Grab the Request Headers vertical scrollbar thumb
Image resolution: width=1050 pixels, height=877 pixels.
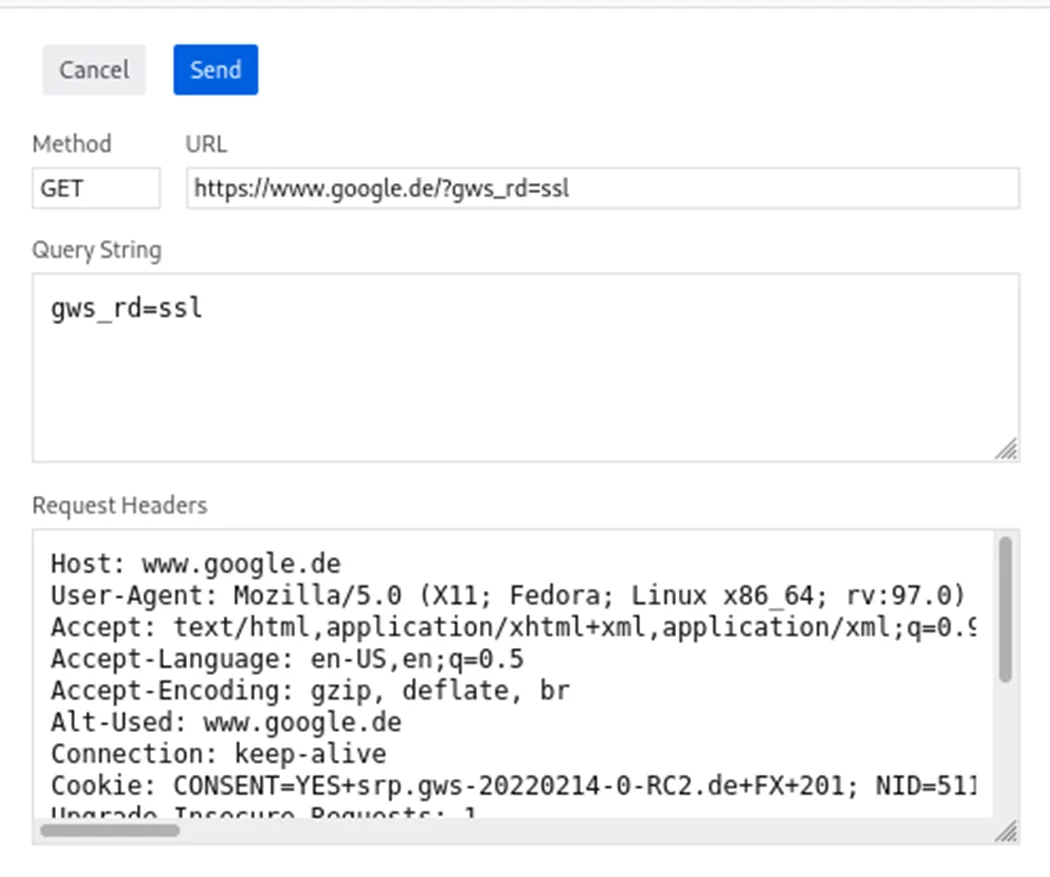click(x=1005, y=609)
